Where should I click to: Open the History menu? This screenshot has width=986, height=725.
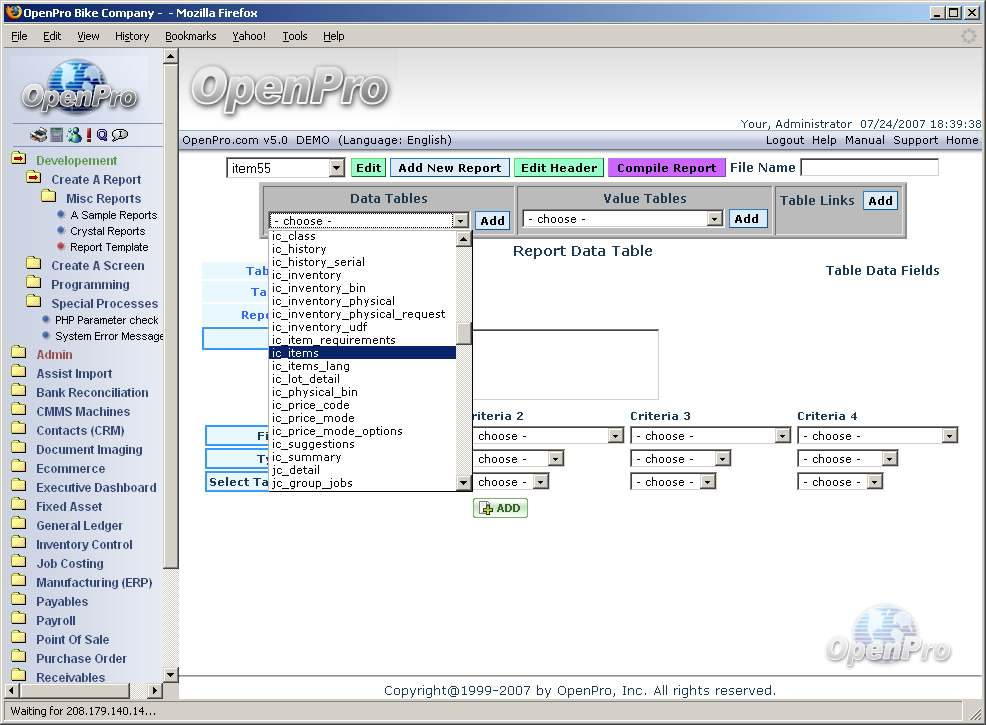click(x=131, y=36)
